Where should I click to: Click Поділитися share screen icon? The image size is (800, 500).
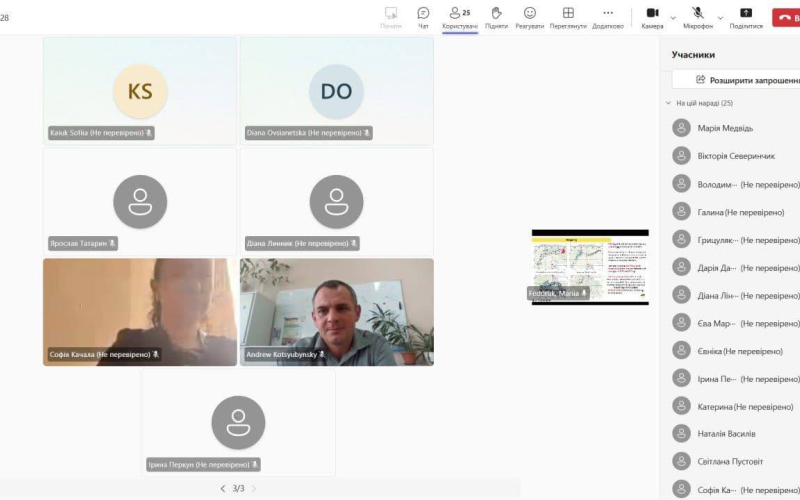(745, 16)
